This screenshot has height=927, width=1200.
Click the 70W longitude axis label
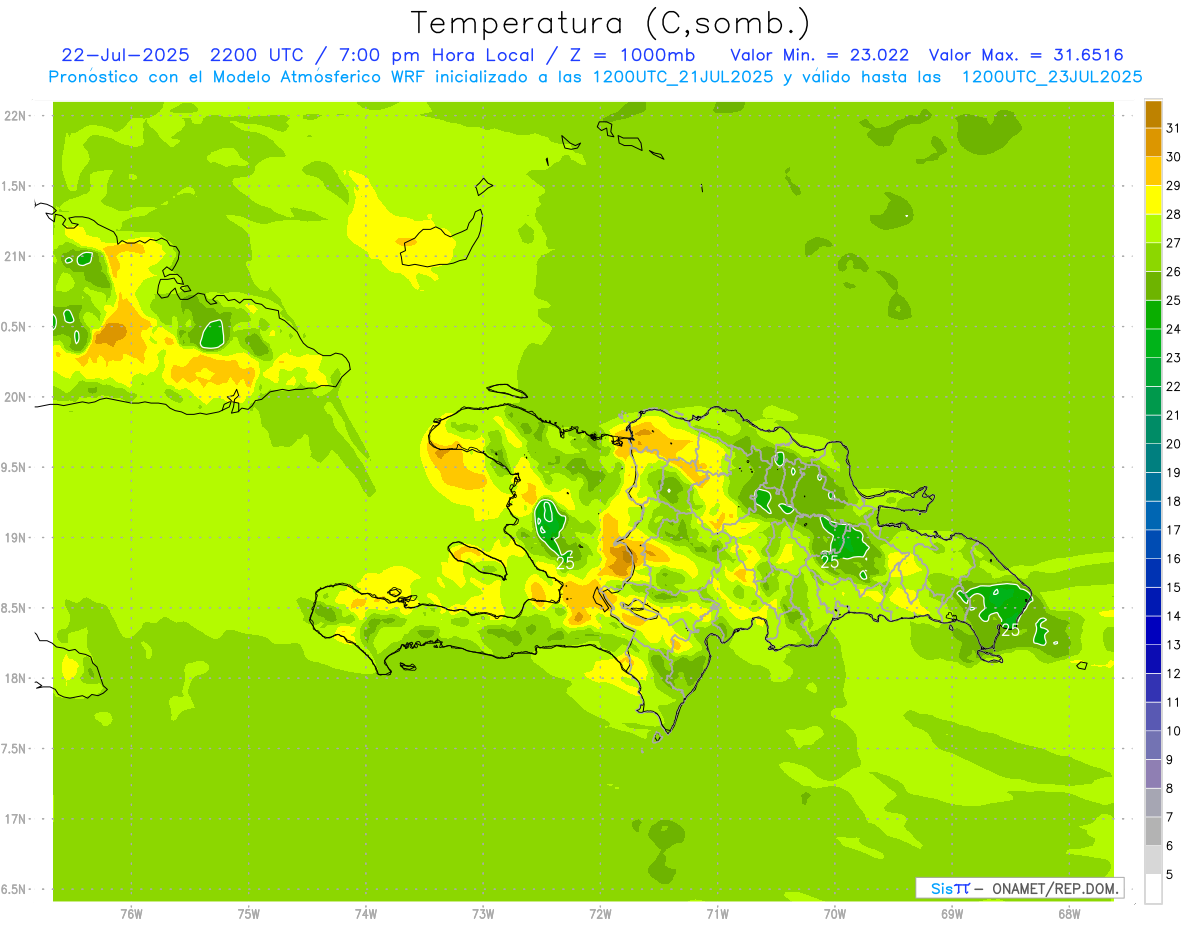pyautogui.click(x=835, y=914)
